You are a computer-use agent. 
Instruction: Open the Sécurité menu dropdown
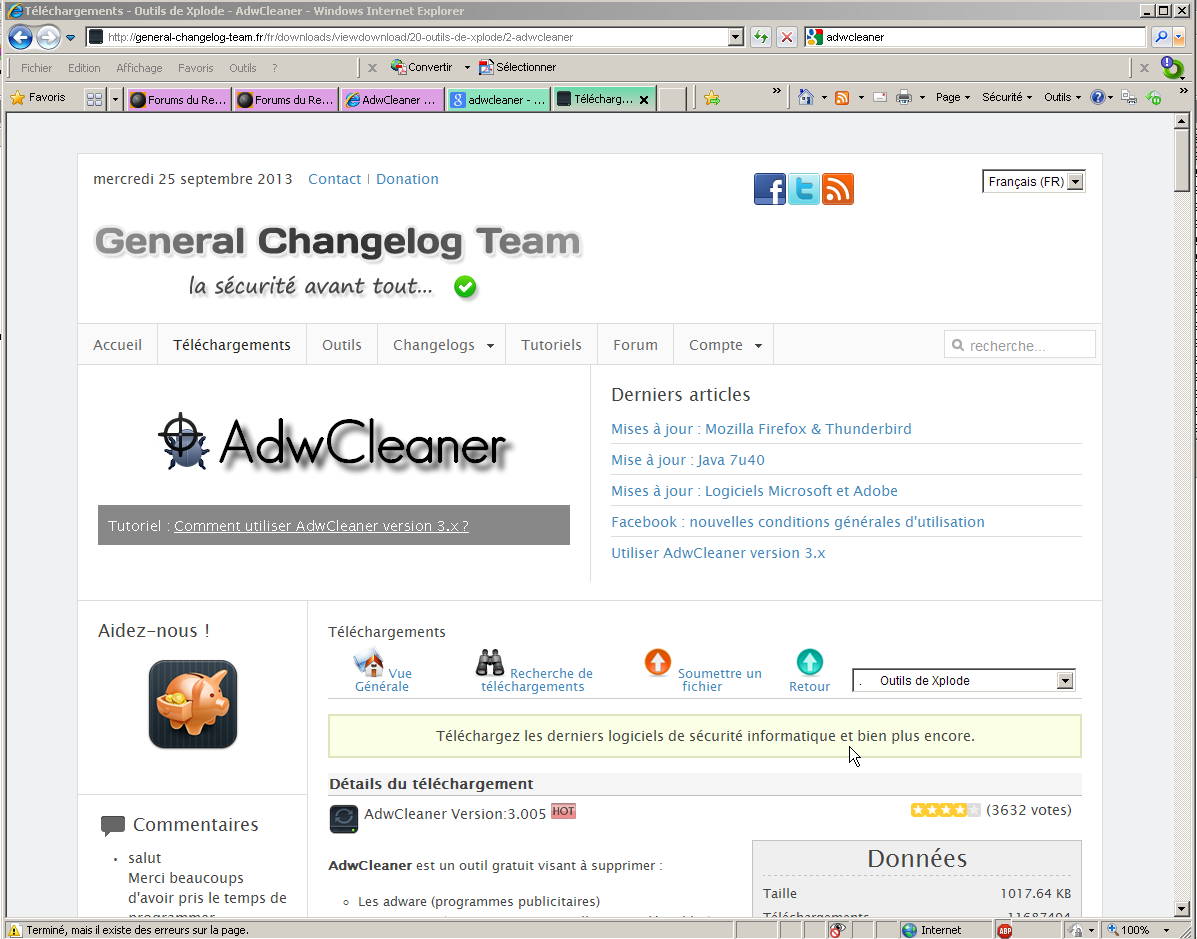(1007, 97)
